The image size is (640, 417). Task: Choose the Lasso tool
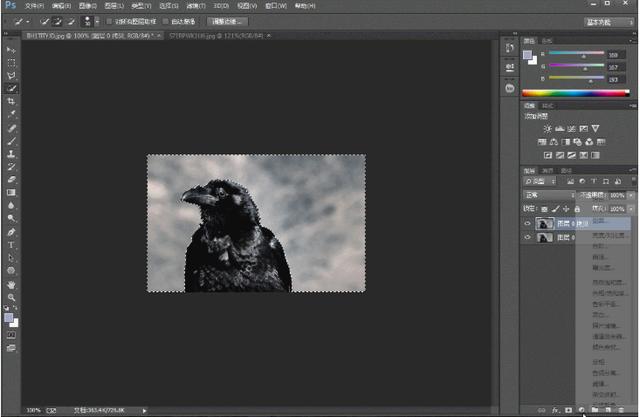click(11, 75)
